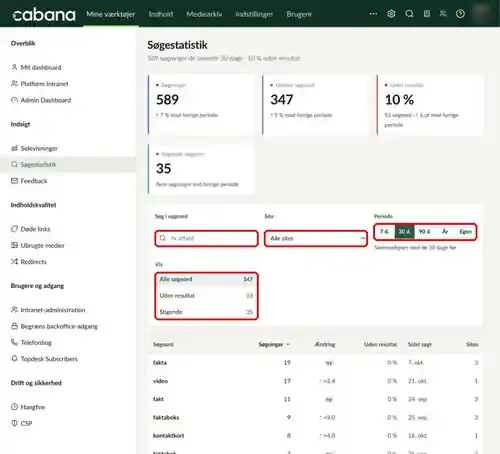Select the År period option
The height and width of the screenshot is (454, 500).
pyautogui.click(x=445, y=232)
